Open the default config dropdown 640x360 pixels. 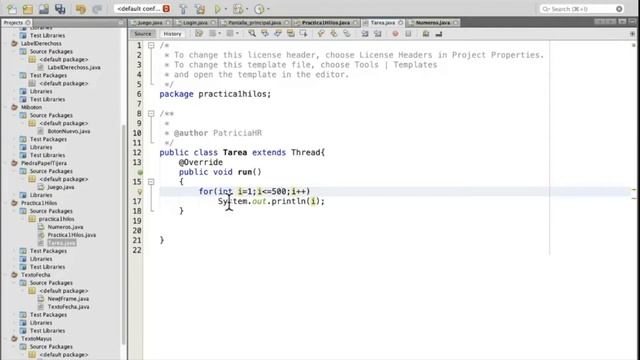(x=142, y=9)
